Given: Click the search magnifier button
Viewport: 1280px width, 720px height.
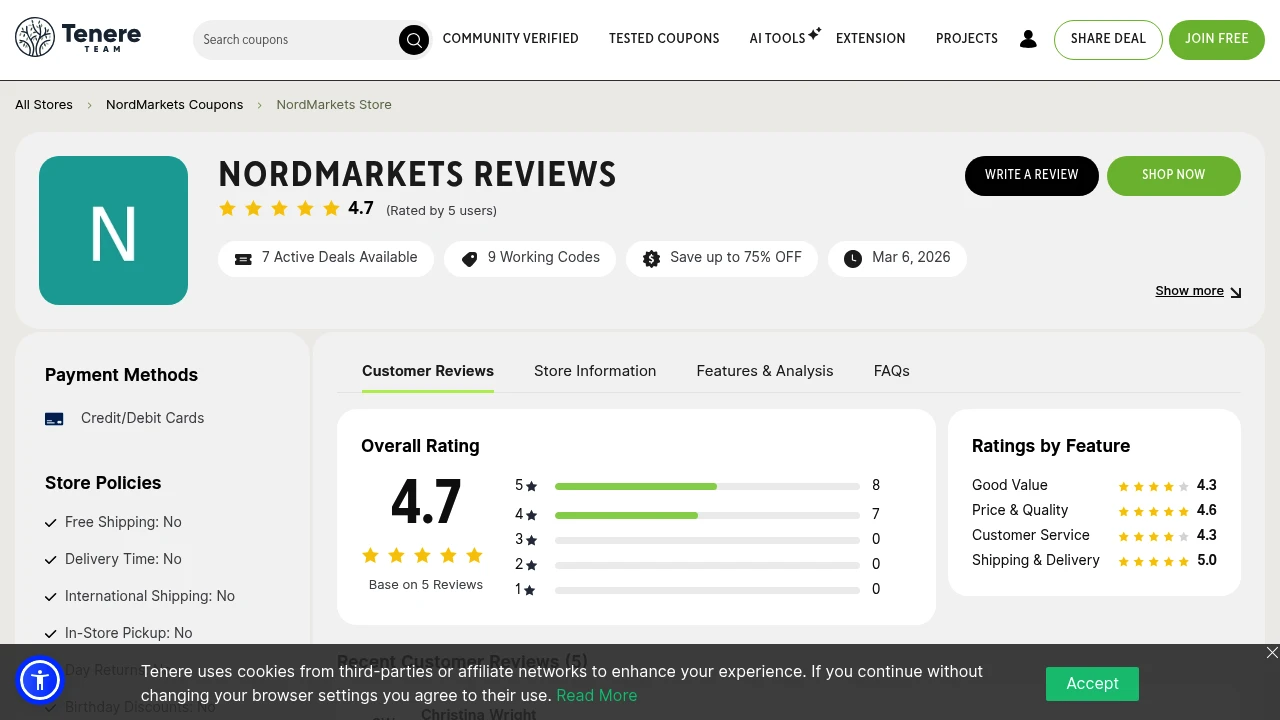Looking at the screenshot, I should (413, 40).
